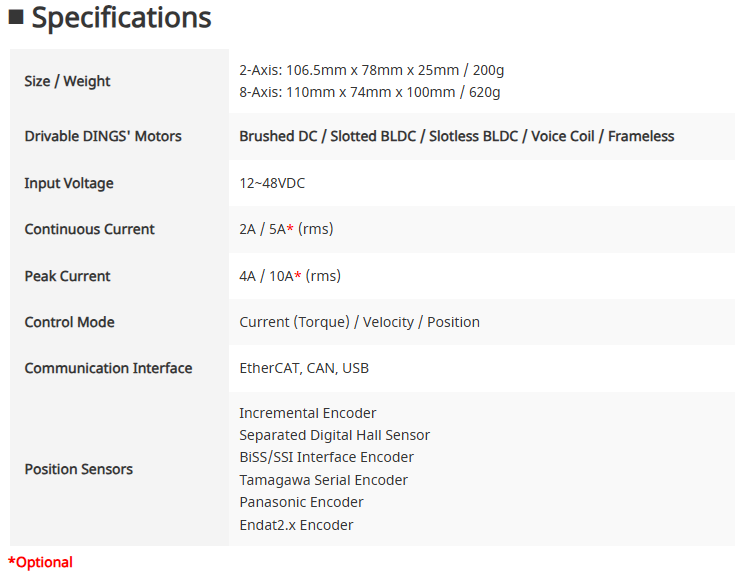Select the Incremental Encoder entry
This screenshot has width=740, height=575.
pos(308,413)
